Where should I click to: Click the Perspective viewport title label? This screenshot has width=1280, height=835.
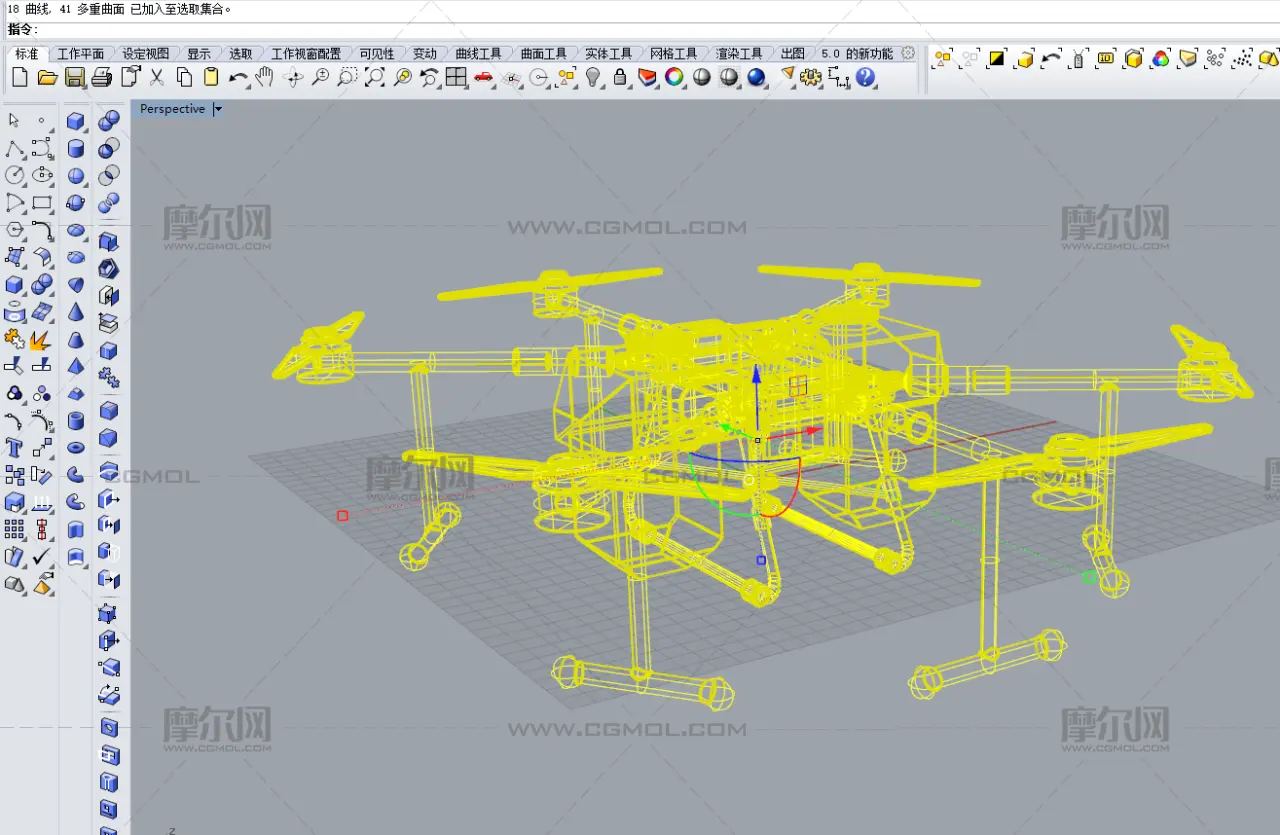click(x=172, y=109)
